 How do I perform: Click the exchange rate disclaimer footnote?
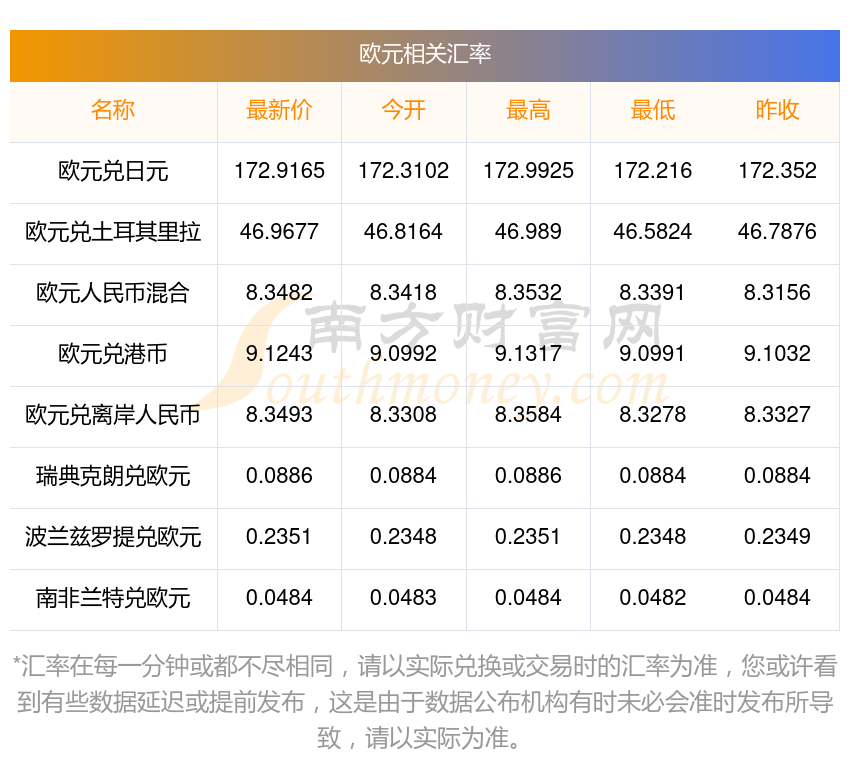coord(424,702)
